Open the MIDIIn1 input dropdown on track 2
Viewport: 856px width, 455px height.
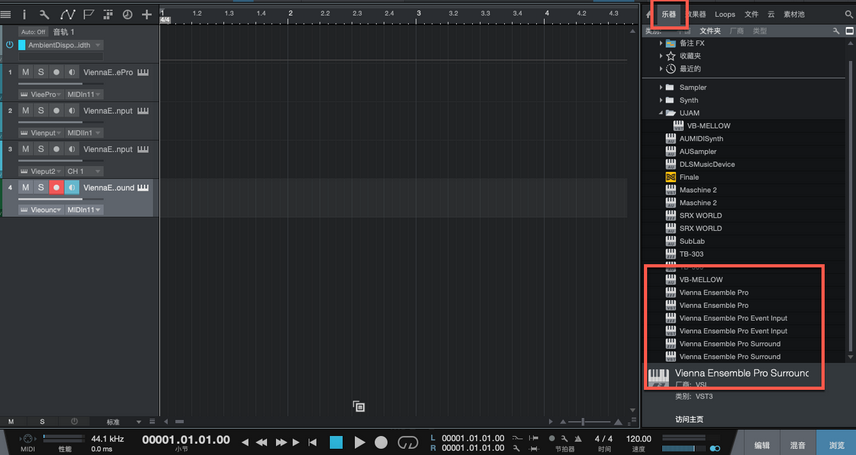tap(84, 133)
